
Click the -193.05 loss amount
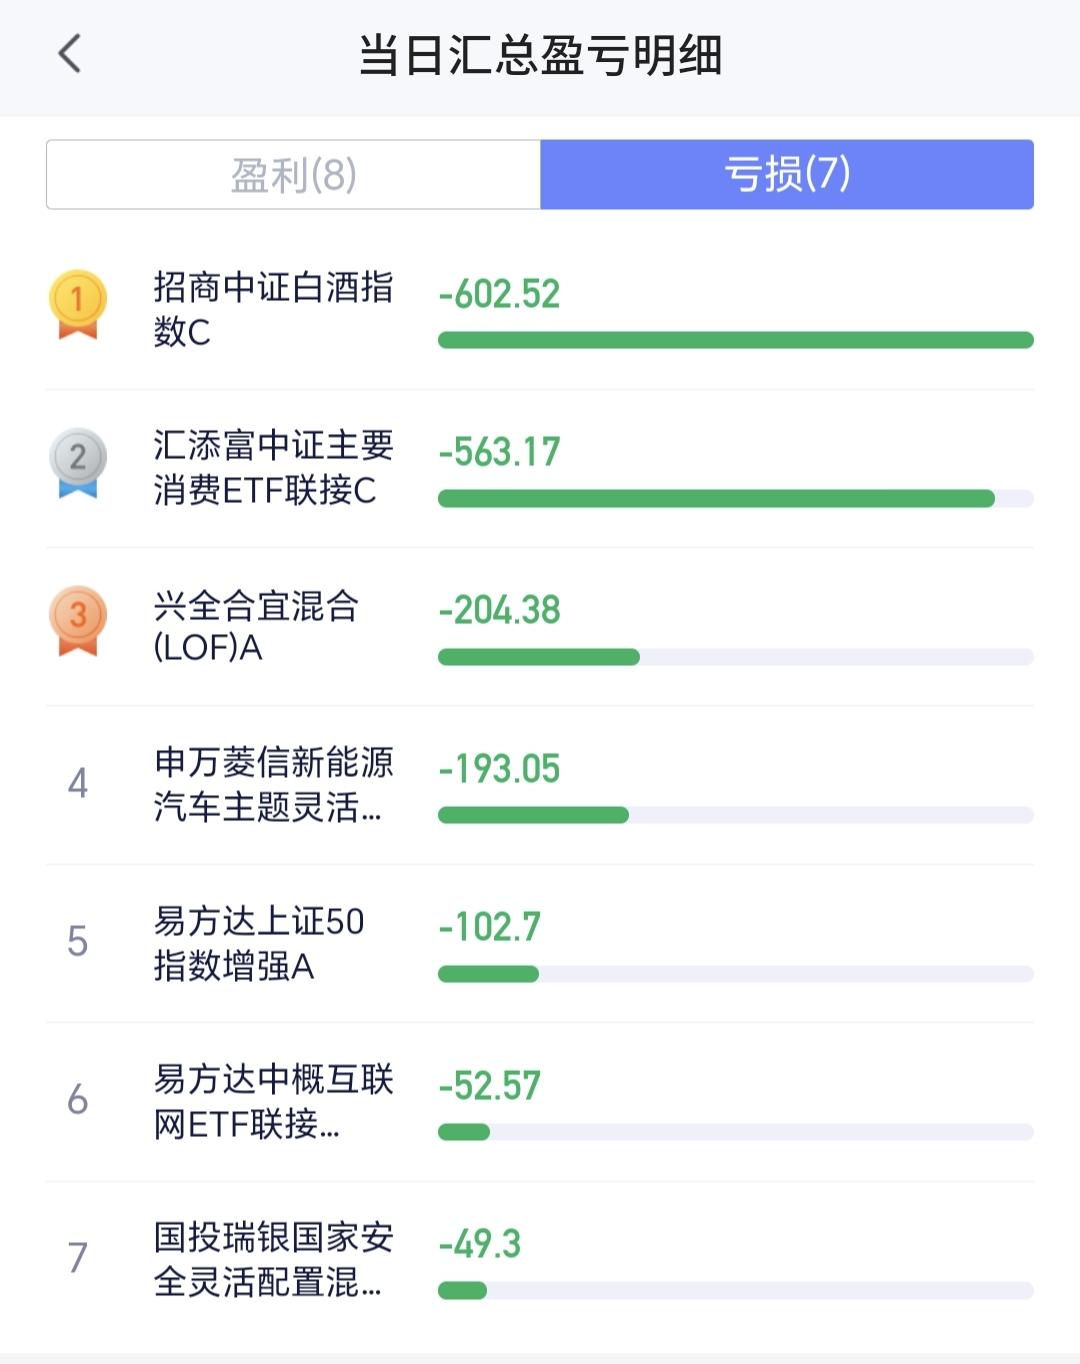coord(500,768)
